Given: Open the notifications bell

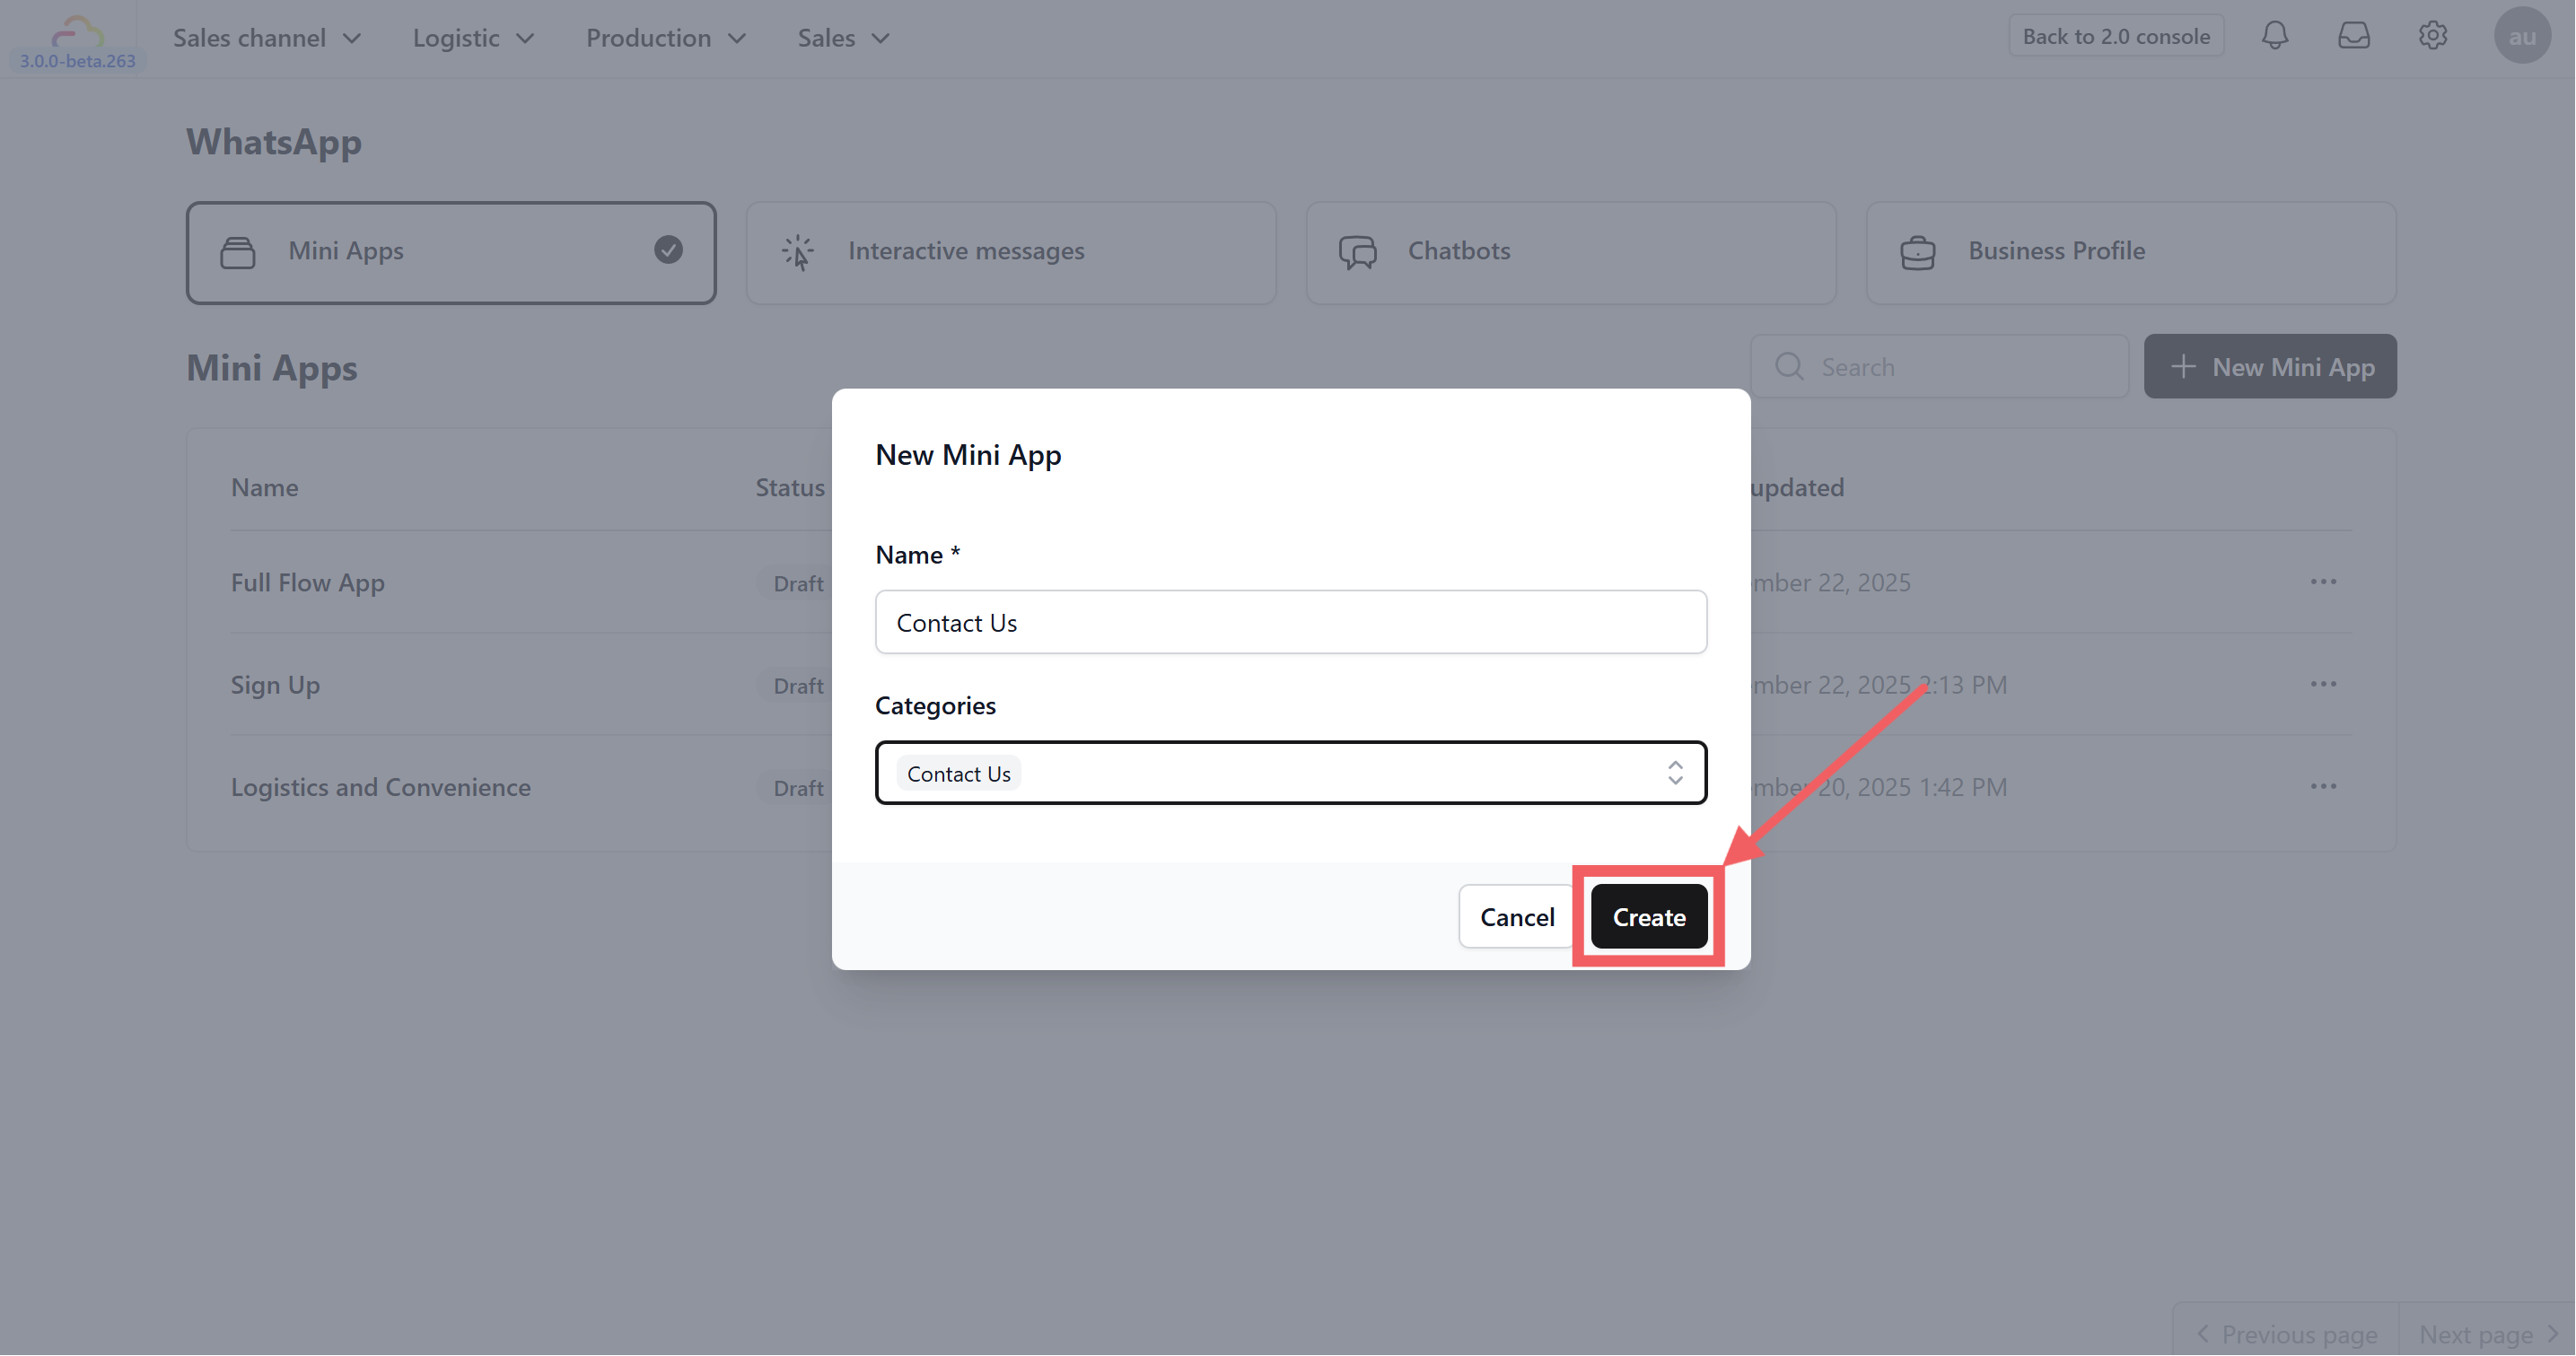Looking at the screenshot, I should [x=2275, y=36].
